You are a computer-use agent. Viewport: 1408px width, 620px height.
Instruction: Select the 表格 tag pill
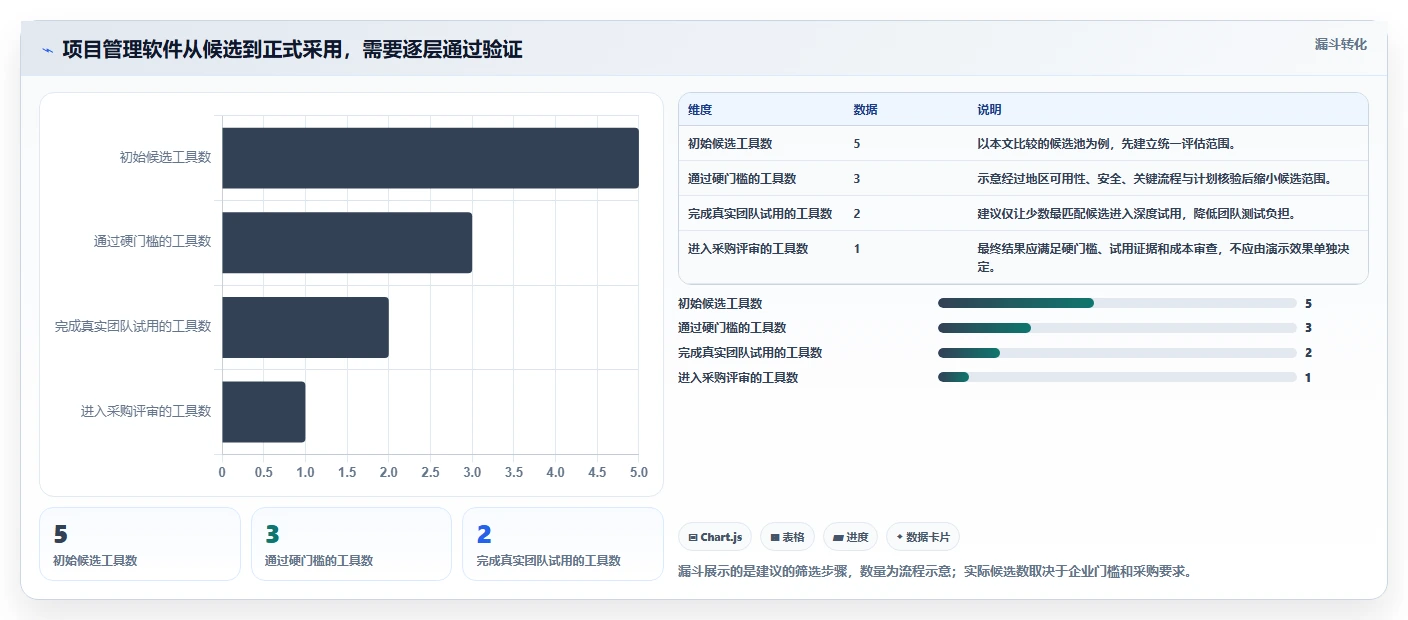(787, 537)
